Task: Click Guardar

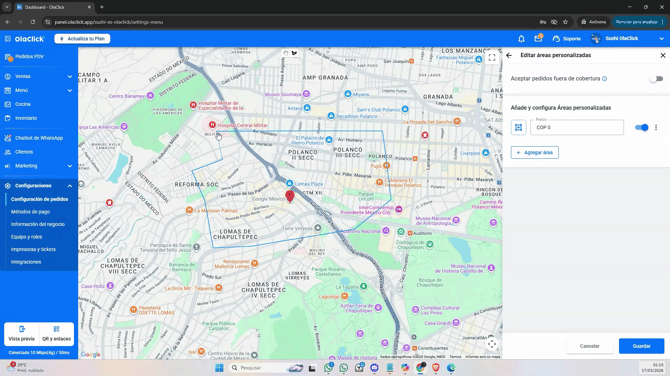Action: click(x=641, y=346)
